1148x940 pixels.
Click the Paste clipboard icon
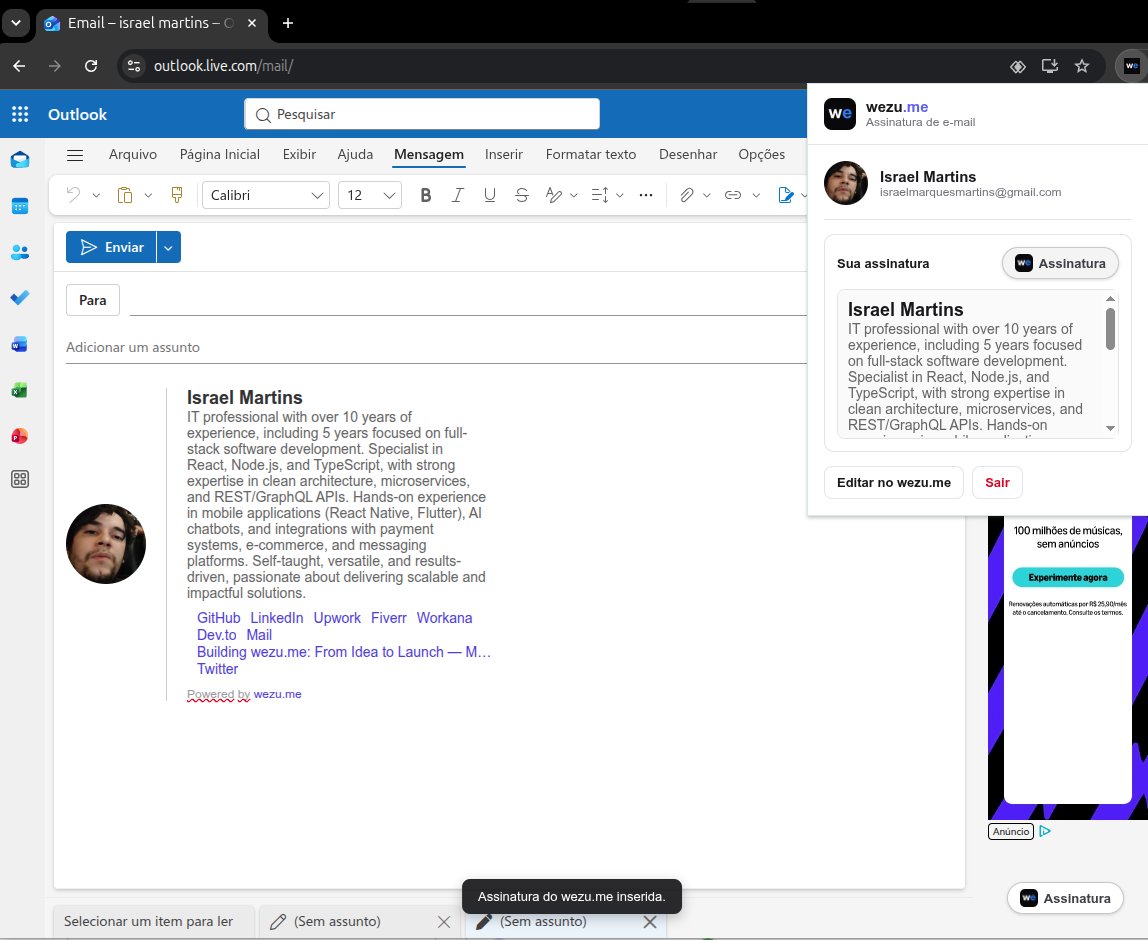[x=125, y=195]
